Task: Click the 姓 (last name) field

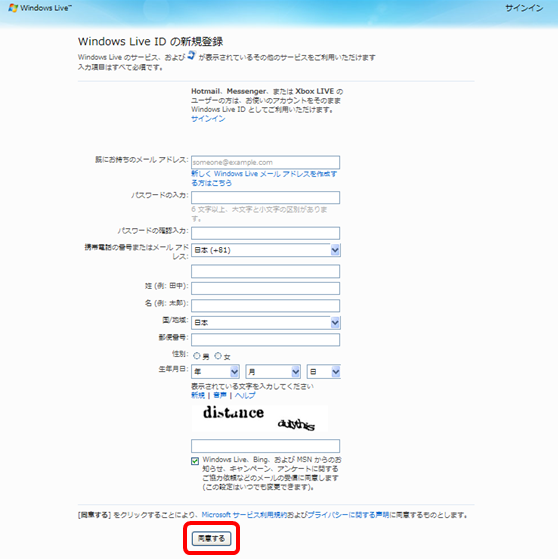Action: [x=265, y=288]
